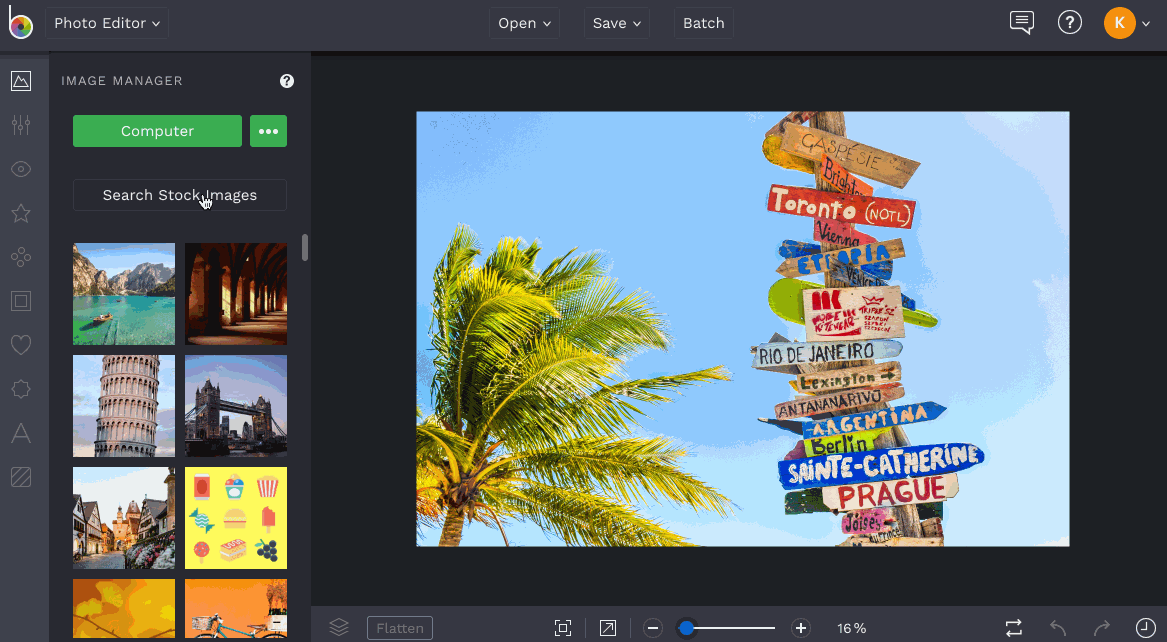Click the zoom in plus button
Viewport: 1167px width, 642px height.
[800, 628]
